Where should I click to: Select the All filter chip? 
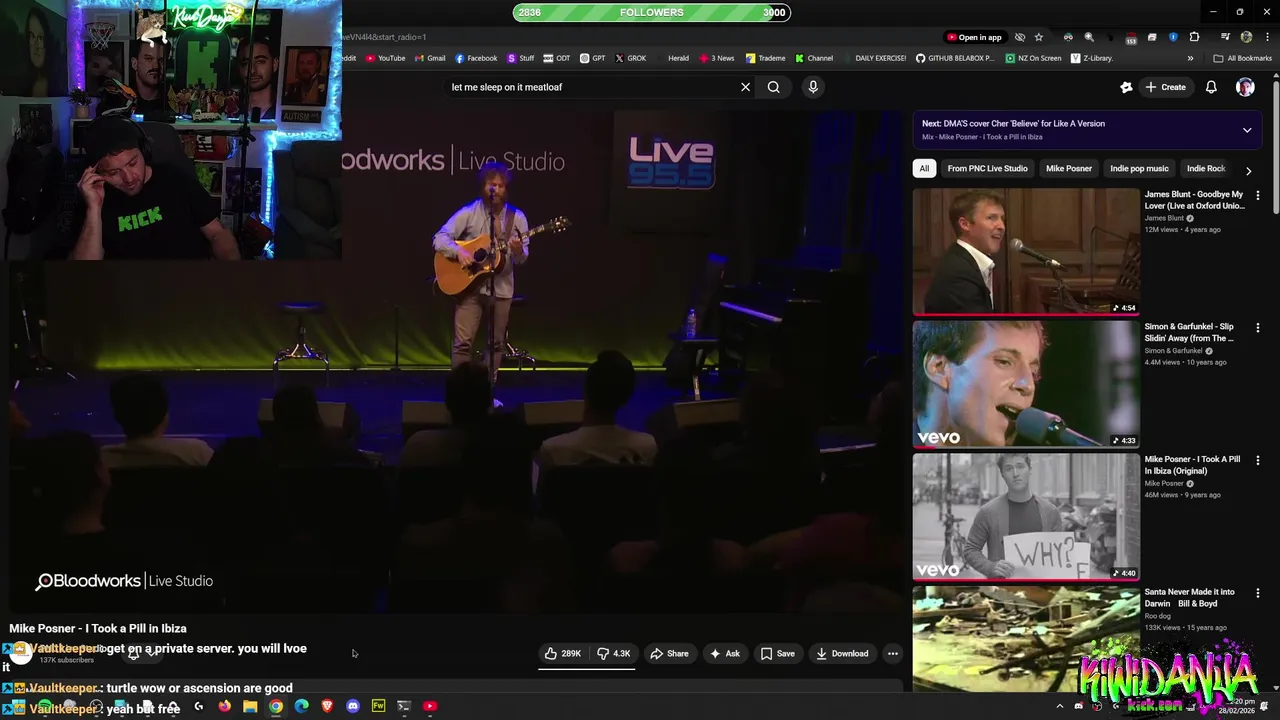click(924, 168)
